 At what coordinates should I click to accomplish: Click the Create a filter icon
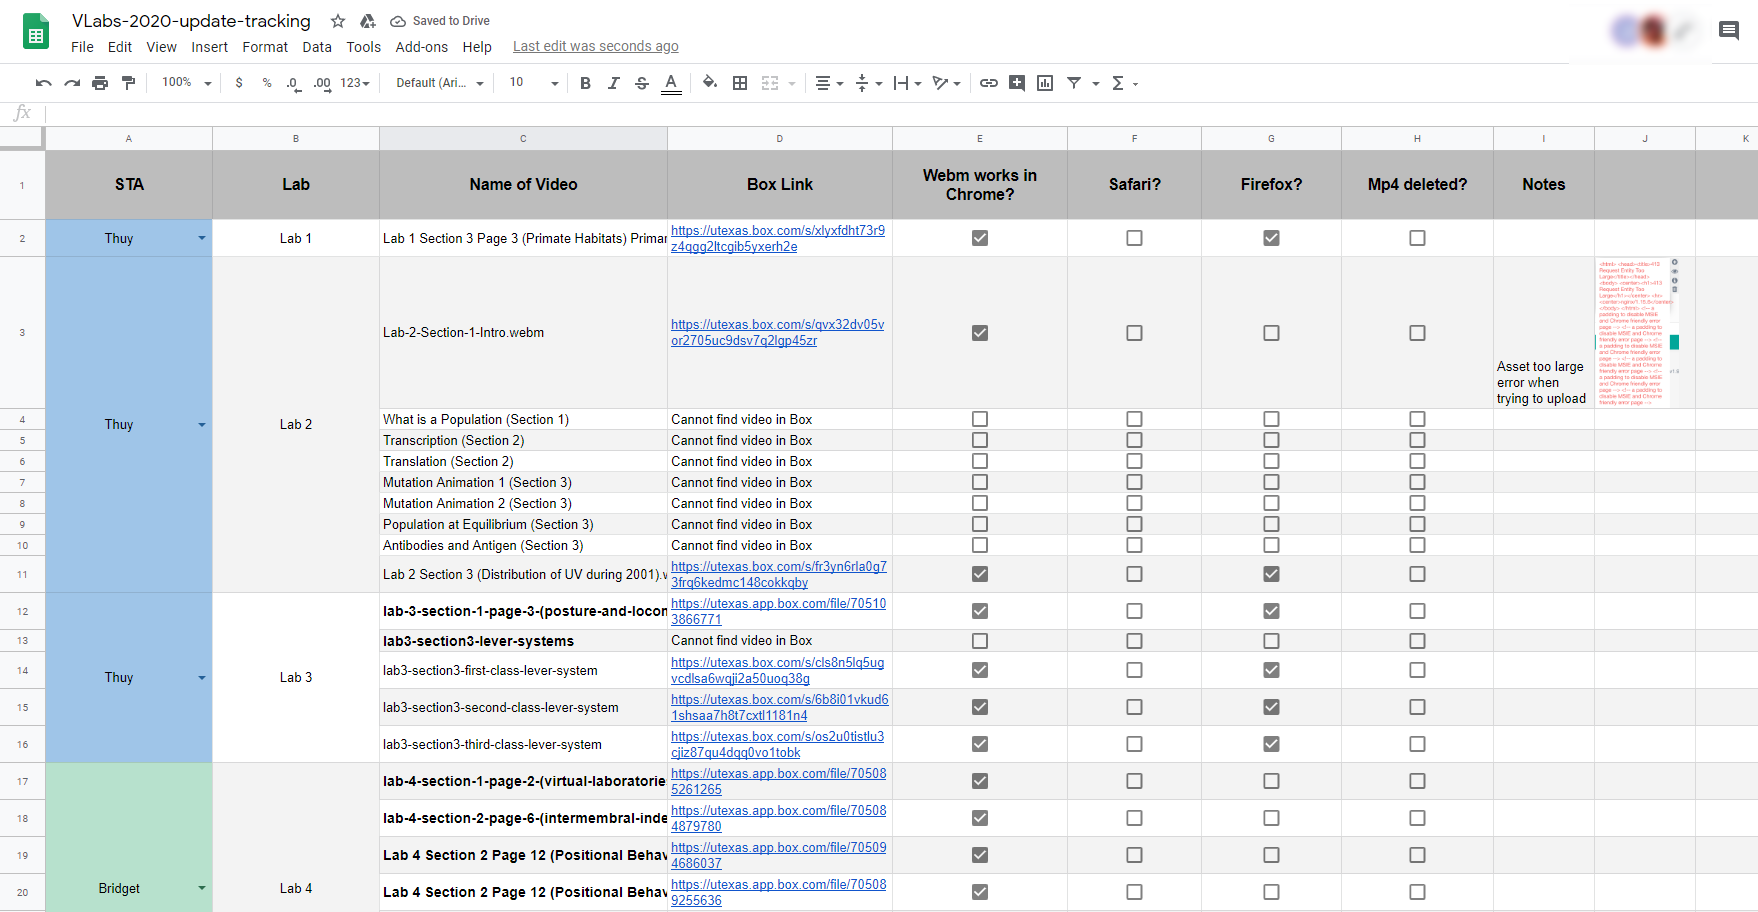tap(1074, 83)
